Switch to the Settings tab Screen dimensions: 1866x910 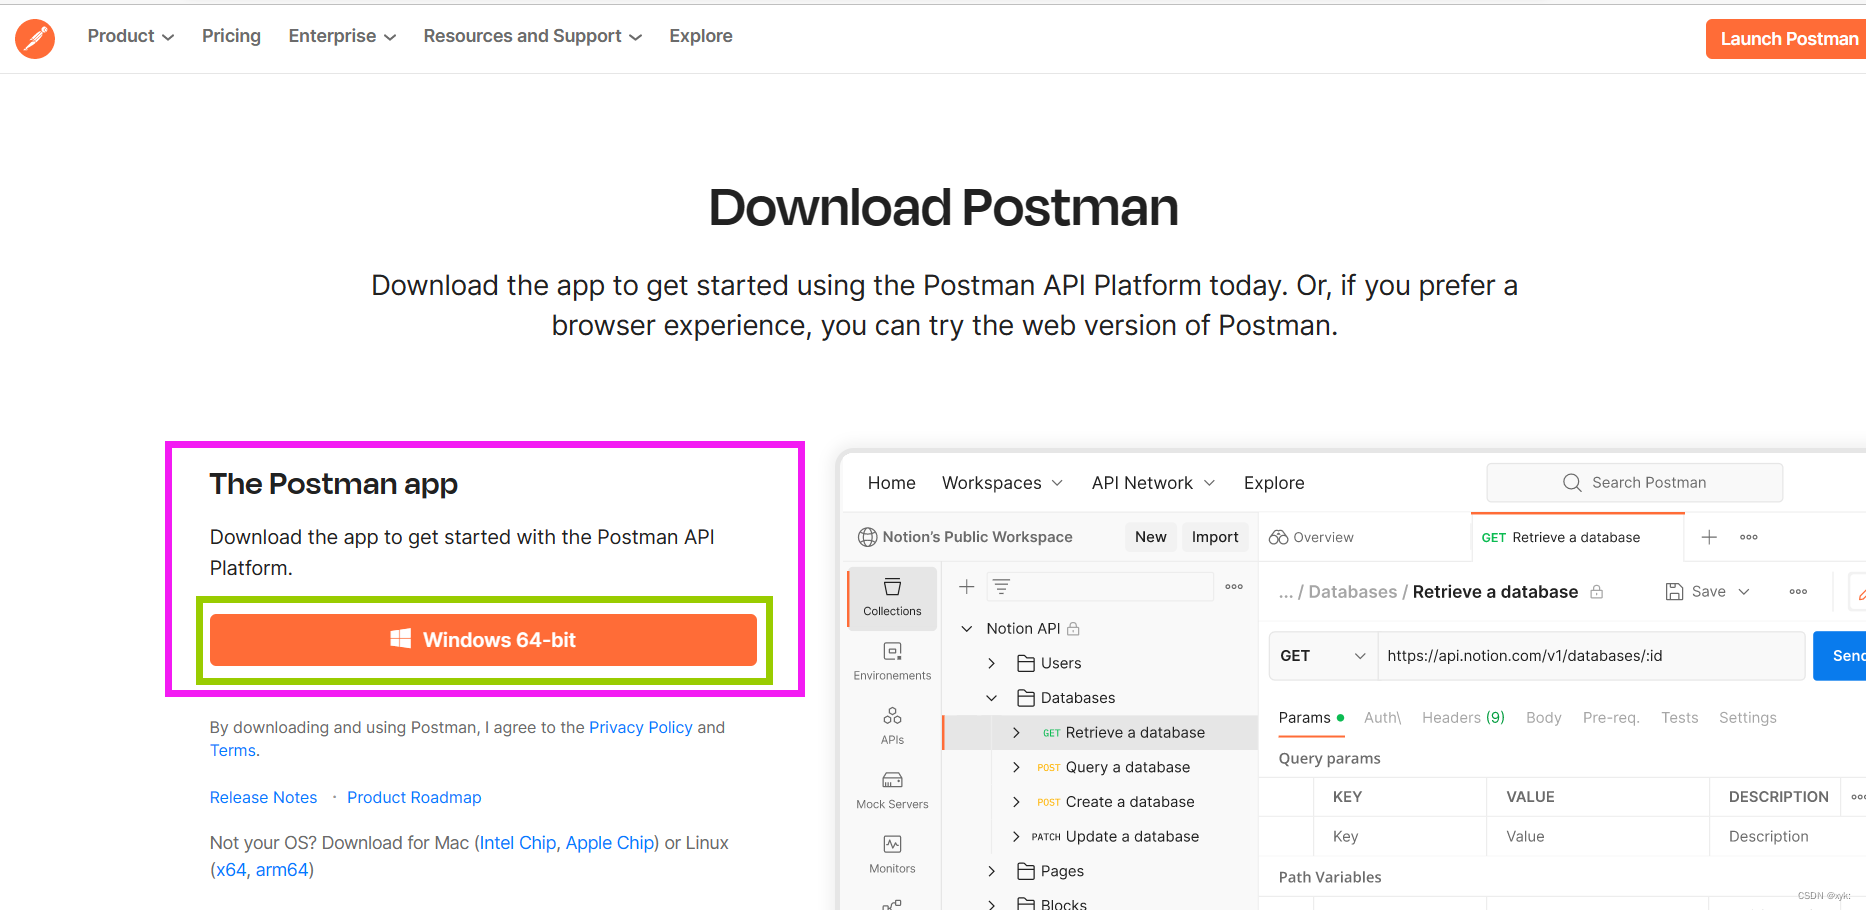pyautogui.click(x=1748, y=718)
